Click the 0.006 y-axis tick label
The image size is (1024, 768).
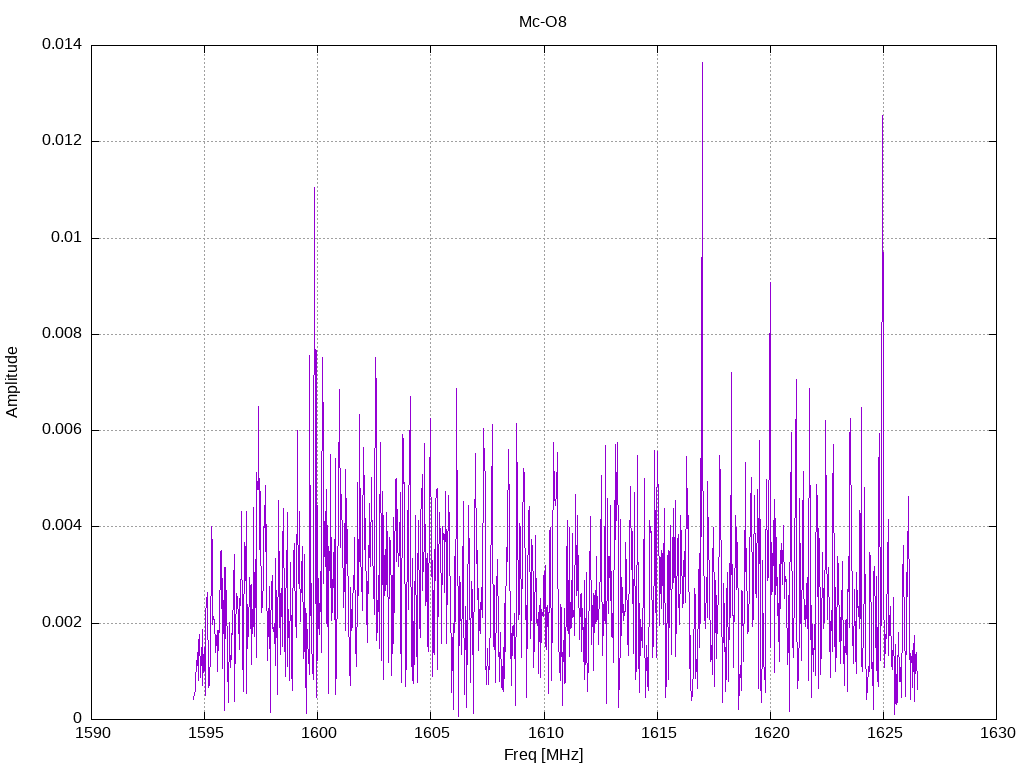coord(62,430)
